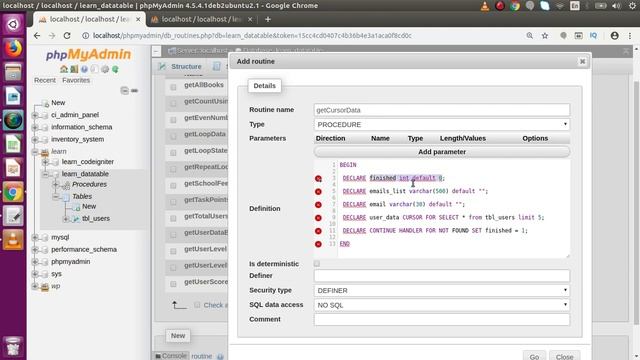The height and width of the screenshot is (360, 640).
Task: Click the link-with-main-panel chain icon
Action: click(134, 90)
